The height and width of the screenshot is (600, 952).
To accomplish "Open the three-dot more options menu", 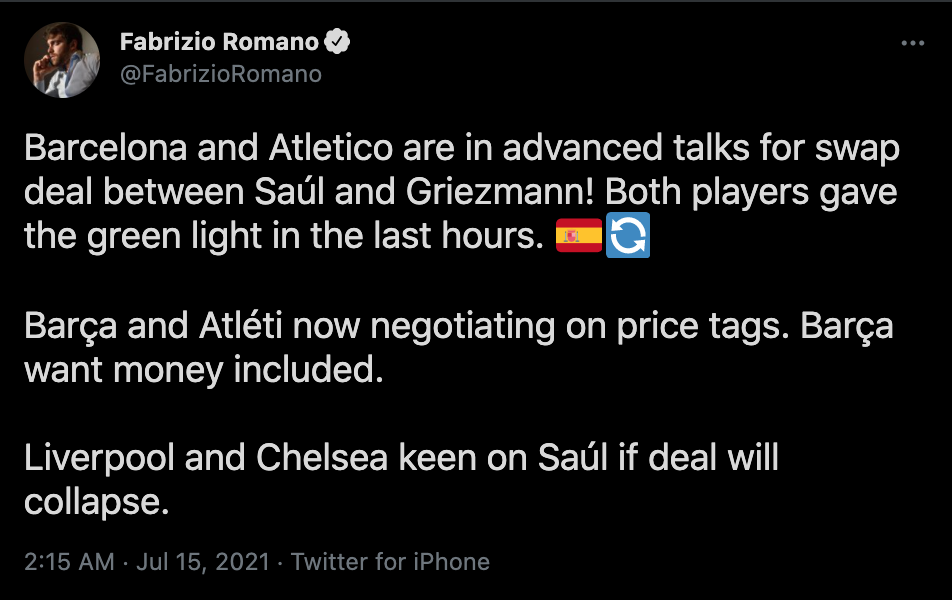I will (912, 44).
